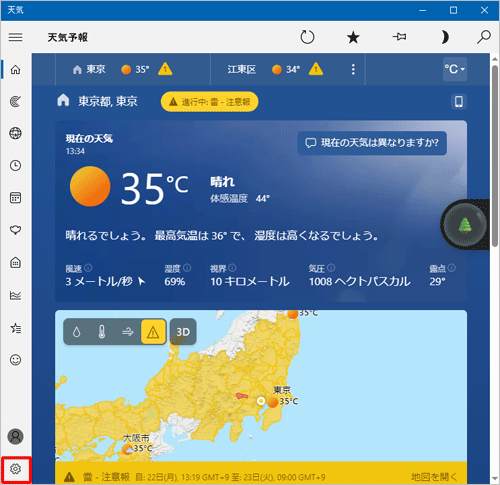500x485 pixels.
Task: Click scrollbar down arrow
Action: pyautogui.click(x=495, y=479)
